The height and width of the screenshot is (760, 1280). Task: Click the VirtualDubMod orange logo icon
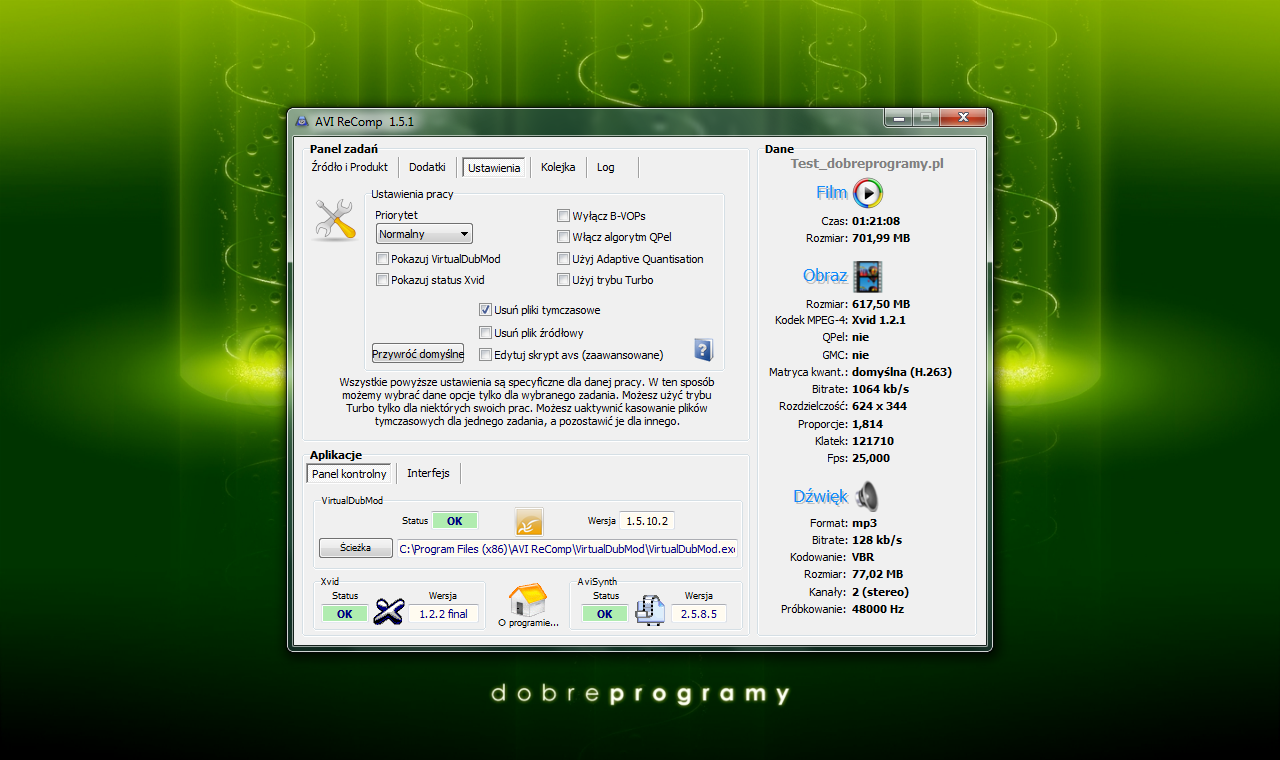(x=529, y=521)
